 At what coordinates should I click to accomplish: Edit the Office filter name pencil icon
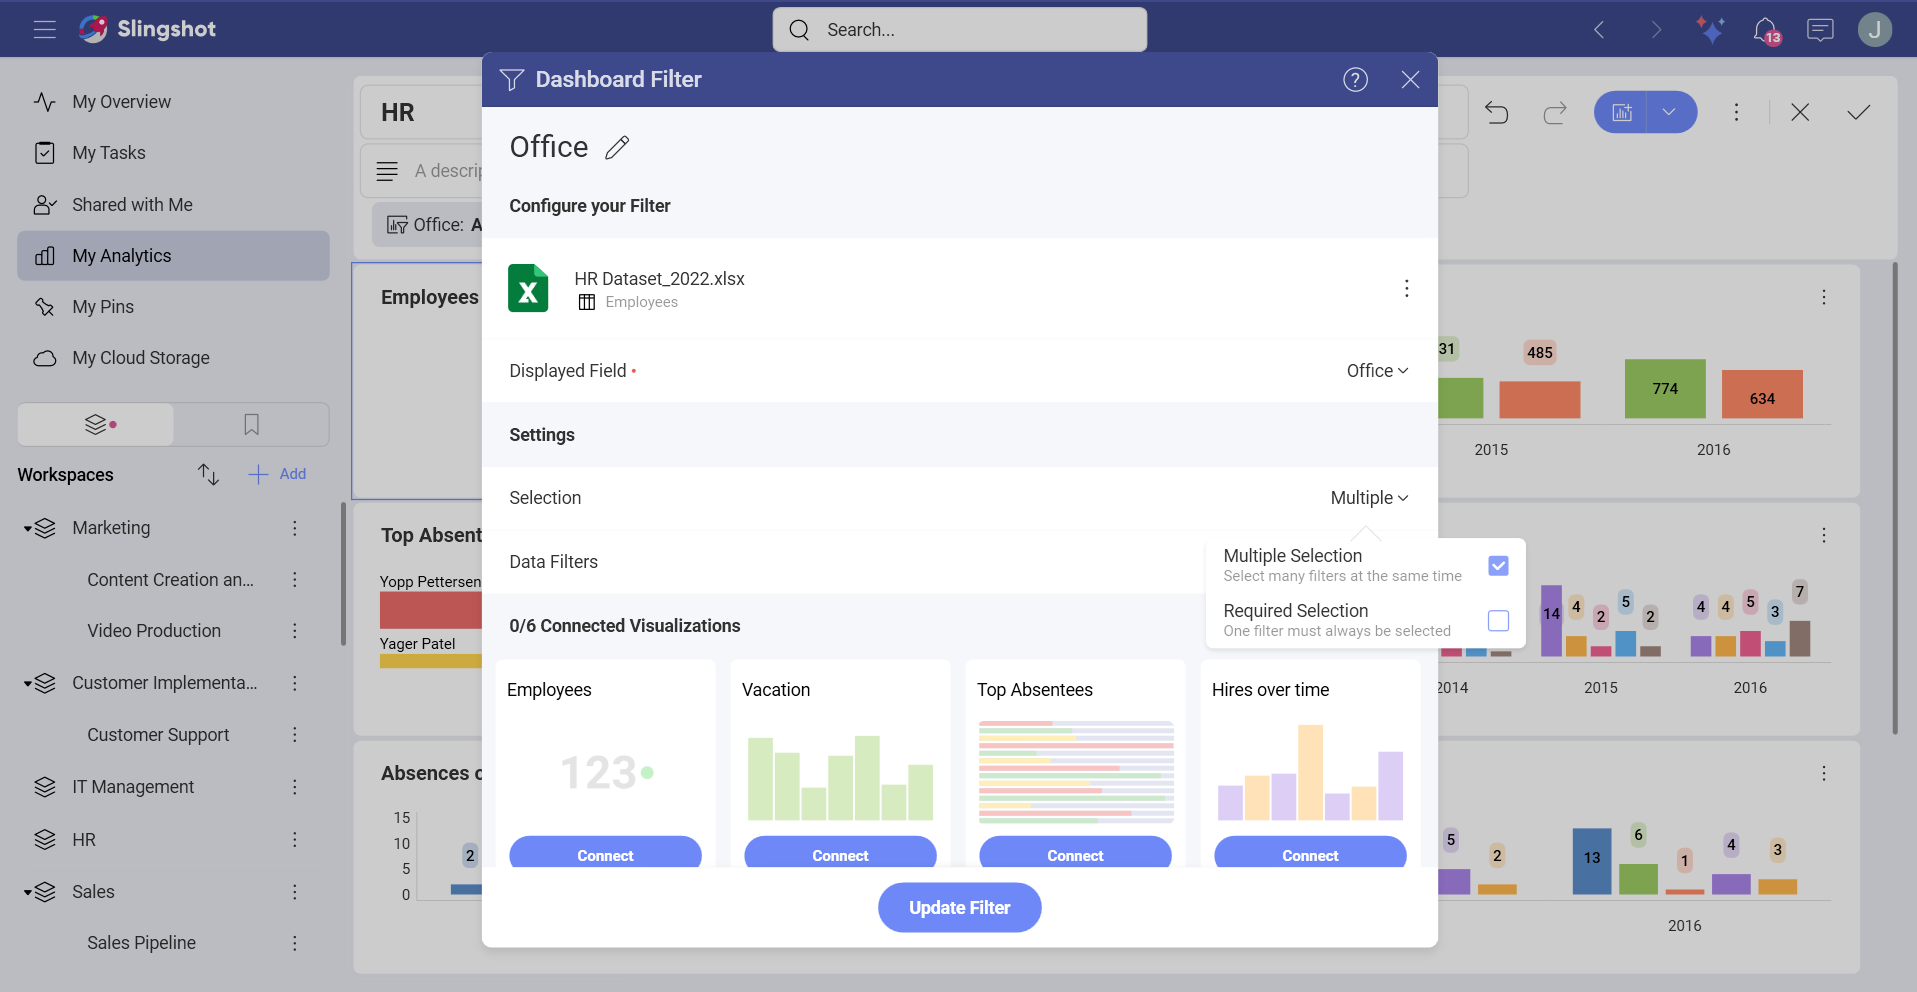coord(617,148)
